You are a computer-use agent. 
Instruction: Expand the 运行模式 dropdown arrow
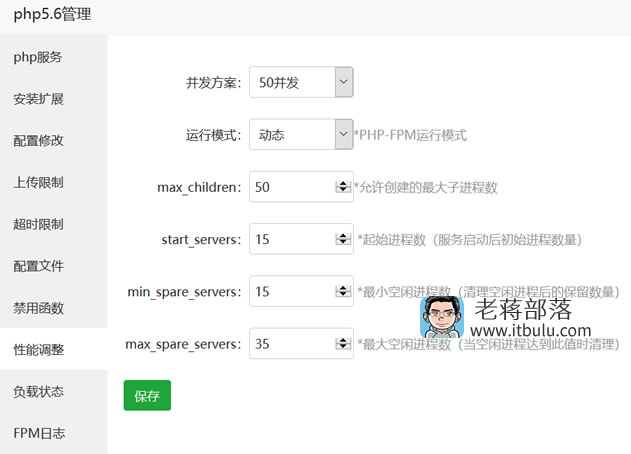coord(344,134)
